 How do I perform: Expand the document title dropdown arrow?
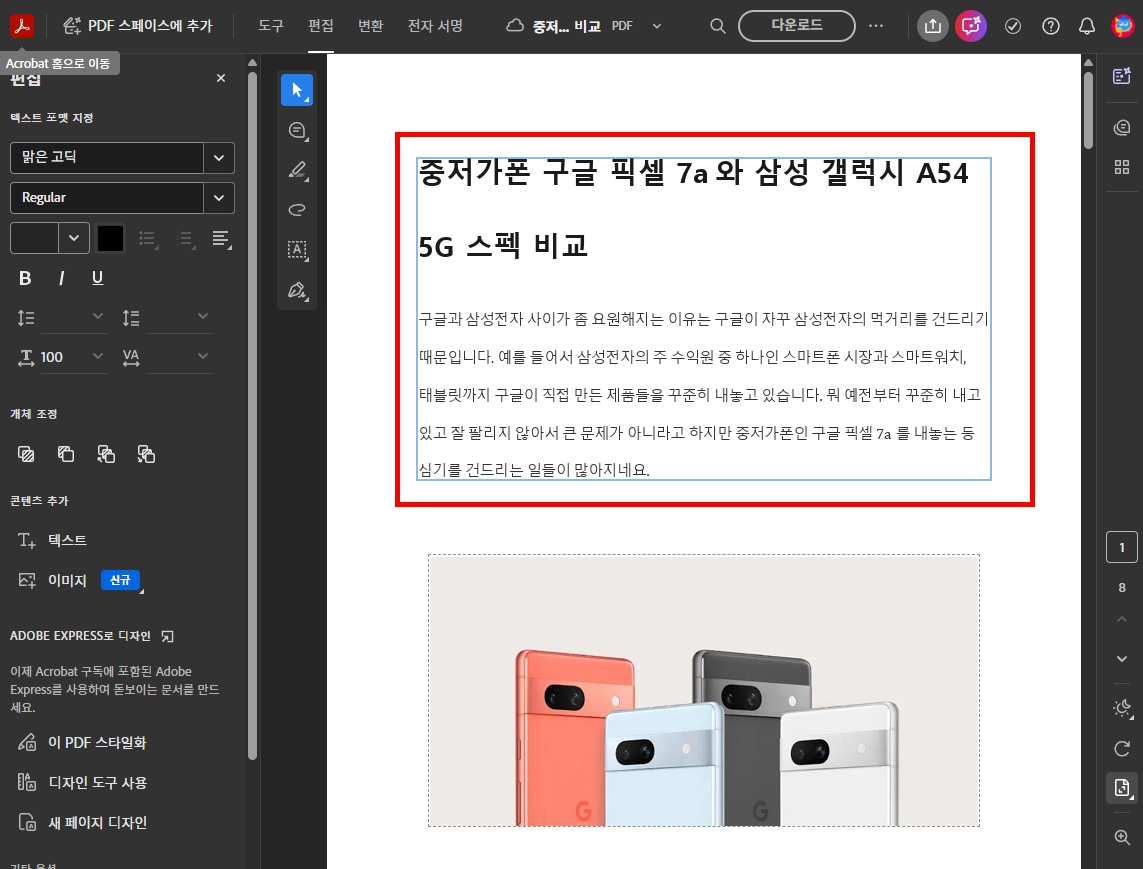click(x=657, y=26)
